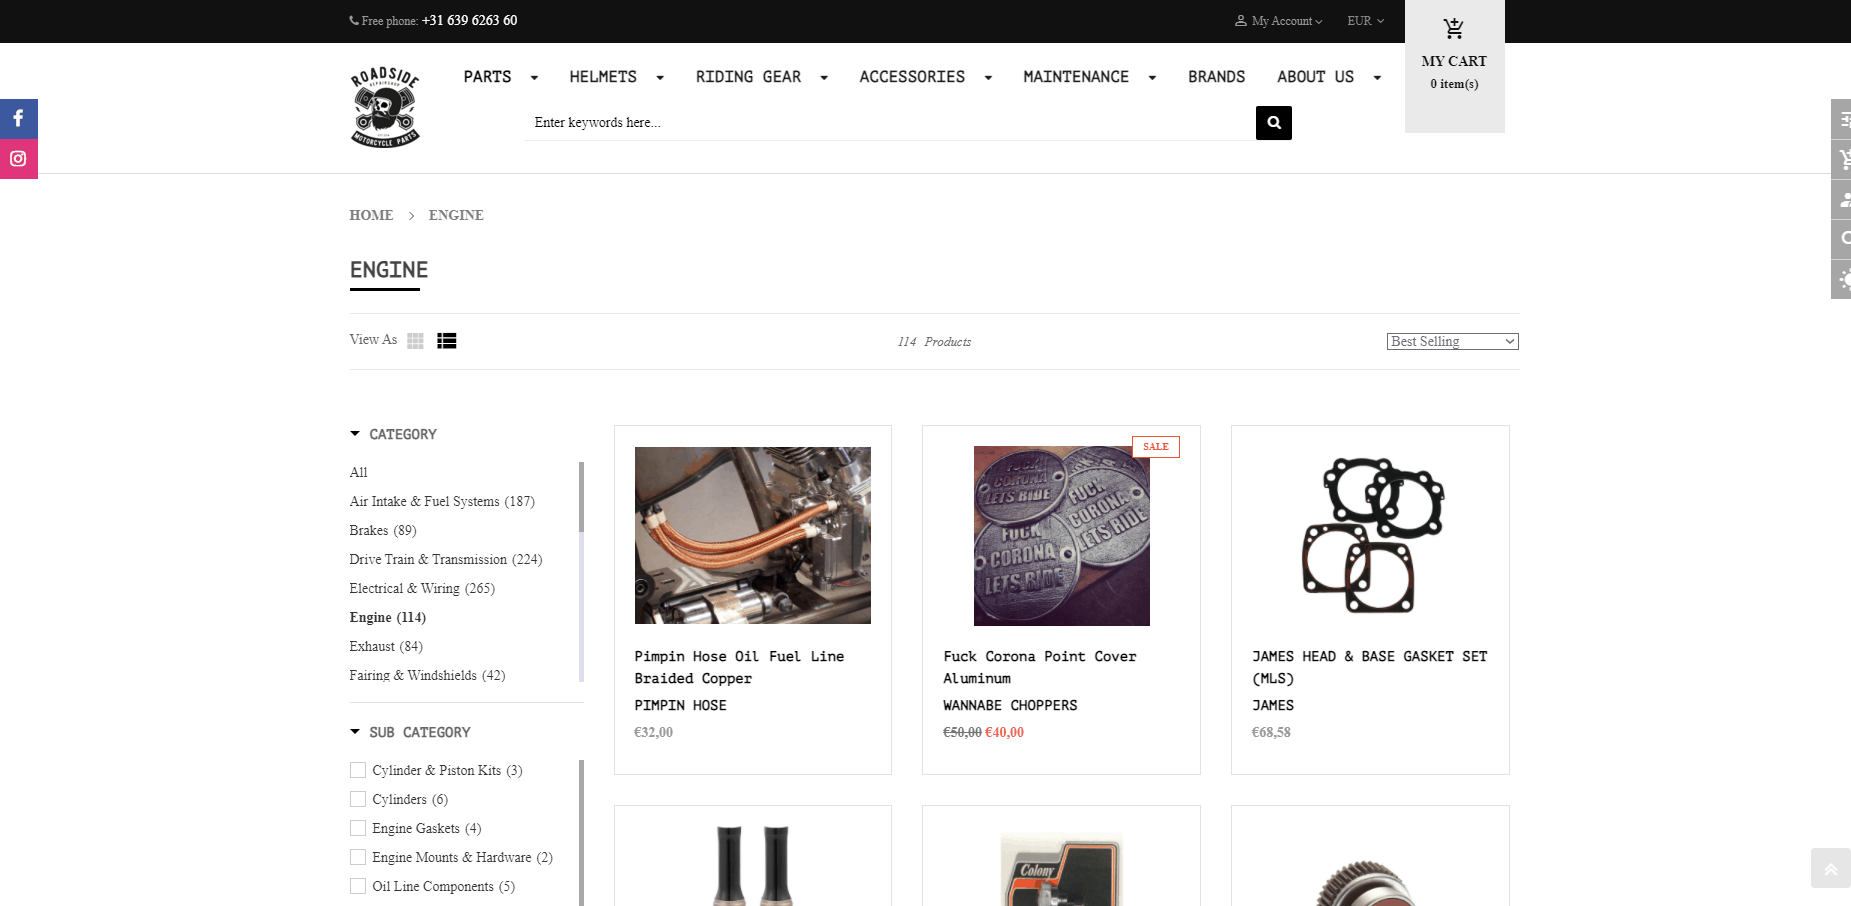Click the phone icon beside Free phone
The height and width of the screenshot is (906, 1851).
[354, 21]
